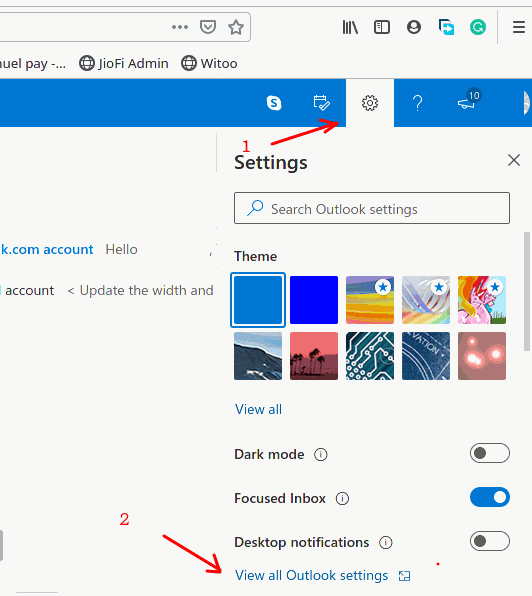Viewport: 532px width, 596px height.
Task: Open the email previewing 'Update the width and'
Action: pos(106,290)
